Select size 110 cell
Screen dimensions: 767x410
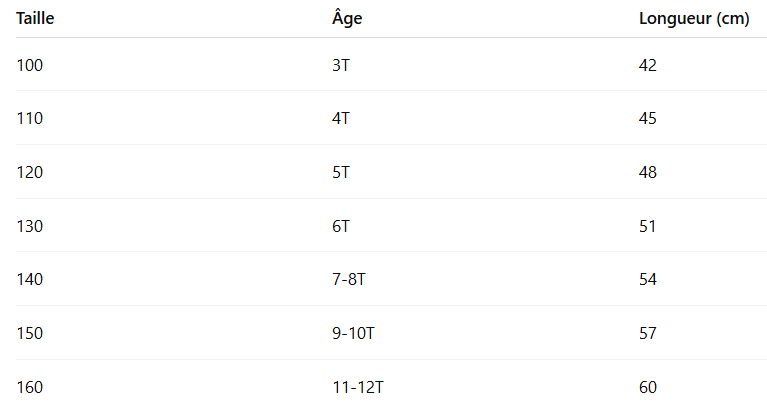30,118
